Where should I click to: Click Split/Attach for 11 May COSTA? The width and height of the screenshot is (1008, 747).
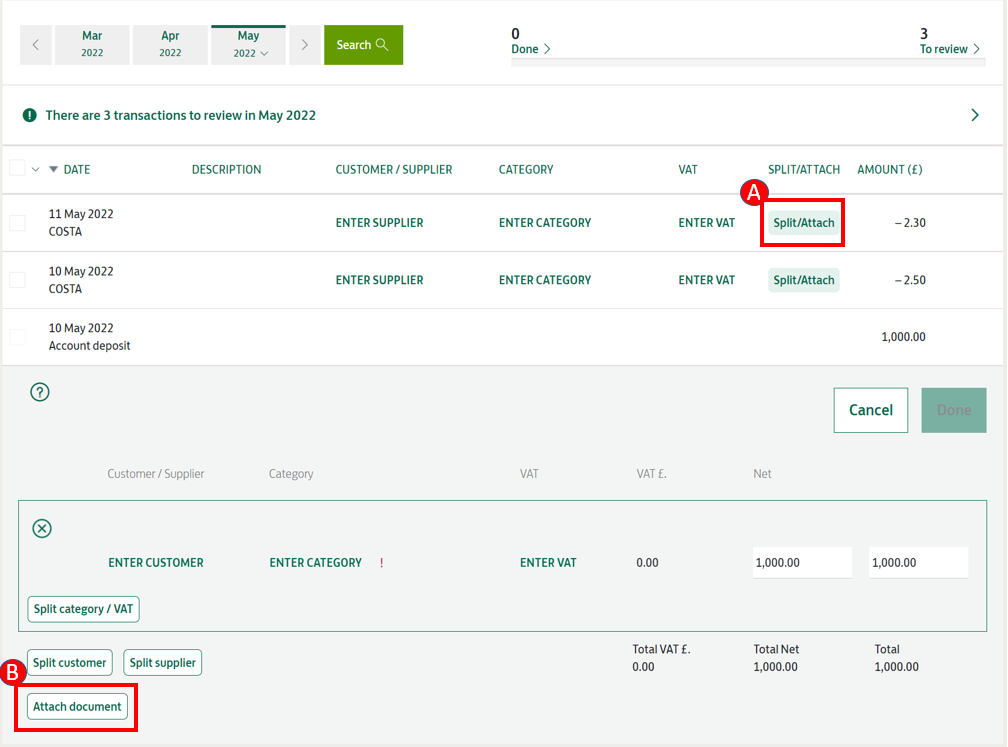point(803,223)
